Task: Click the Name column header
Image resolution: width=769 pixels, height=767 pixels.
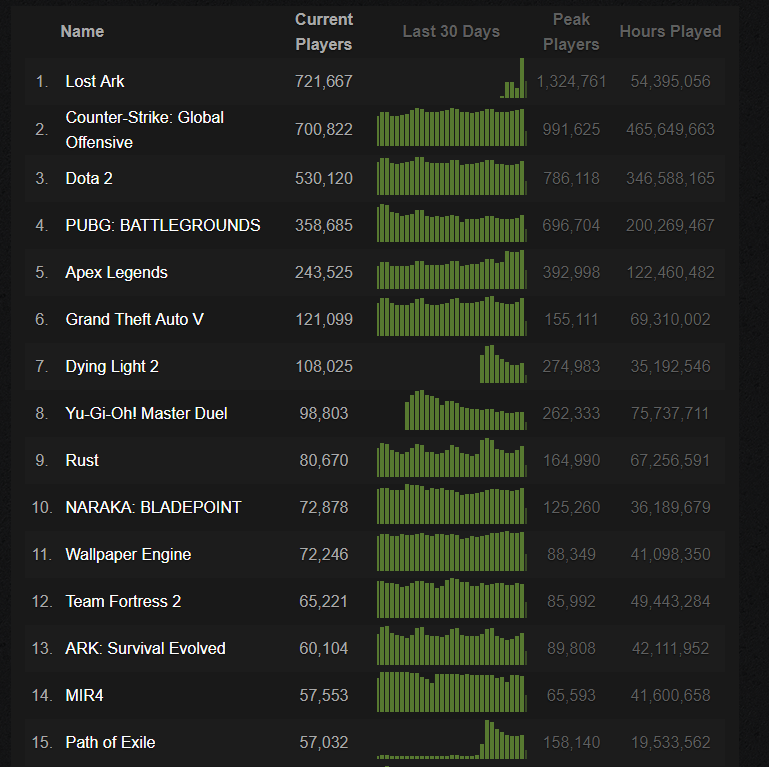Action: (x=82, y=32)
